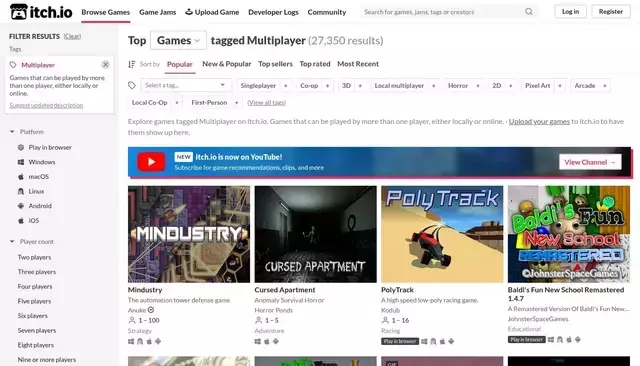640x366 pixels.
Task: Open Baldi's Fun New School cover thumbnail
Action: 569,234
